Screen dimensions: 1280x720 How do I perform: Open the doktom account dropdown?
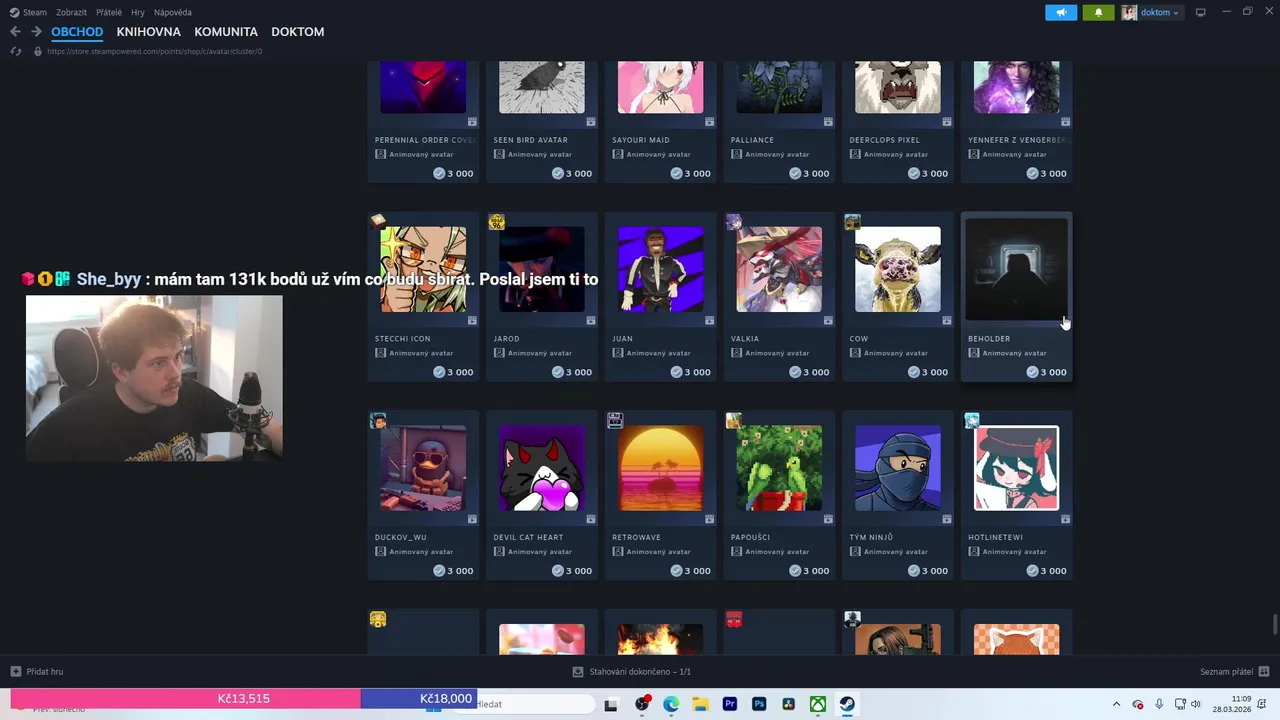point(1151,12)
